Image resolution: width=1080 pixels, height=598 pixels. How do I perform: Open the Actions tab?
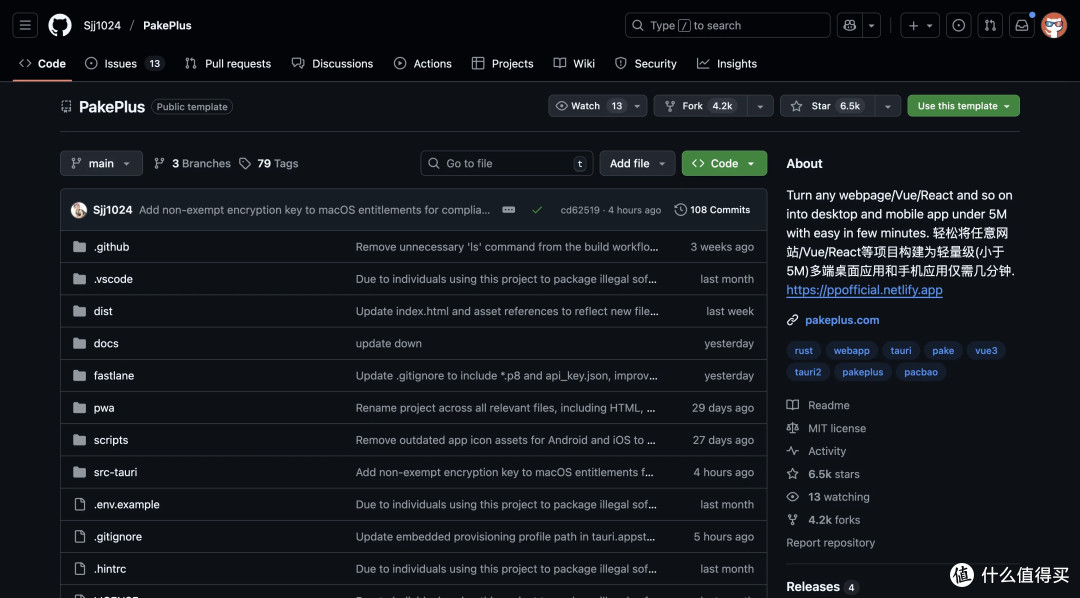coord(422,63)
